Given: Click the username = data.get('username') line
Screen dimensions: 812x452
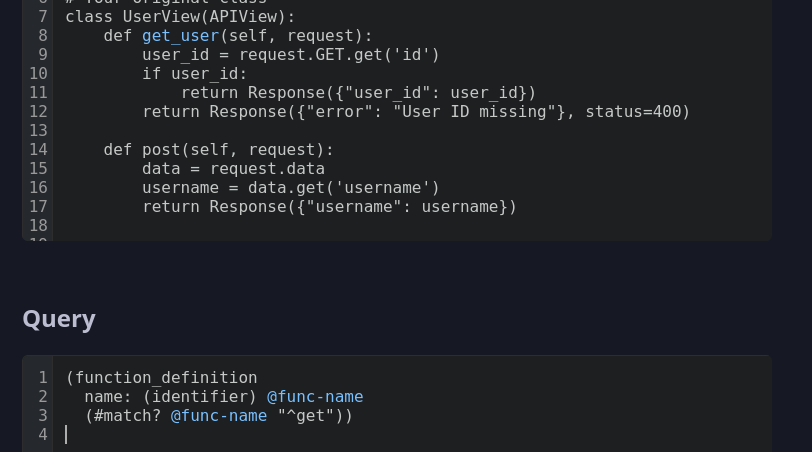Looking at the screenshot, I should tap(291, 188).
